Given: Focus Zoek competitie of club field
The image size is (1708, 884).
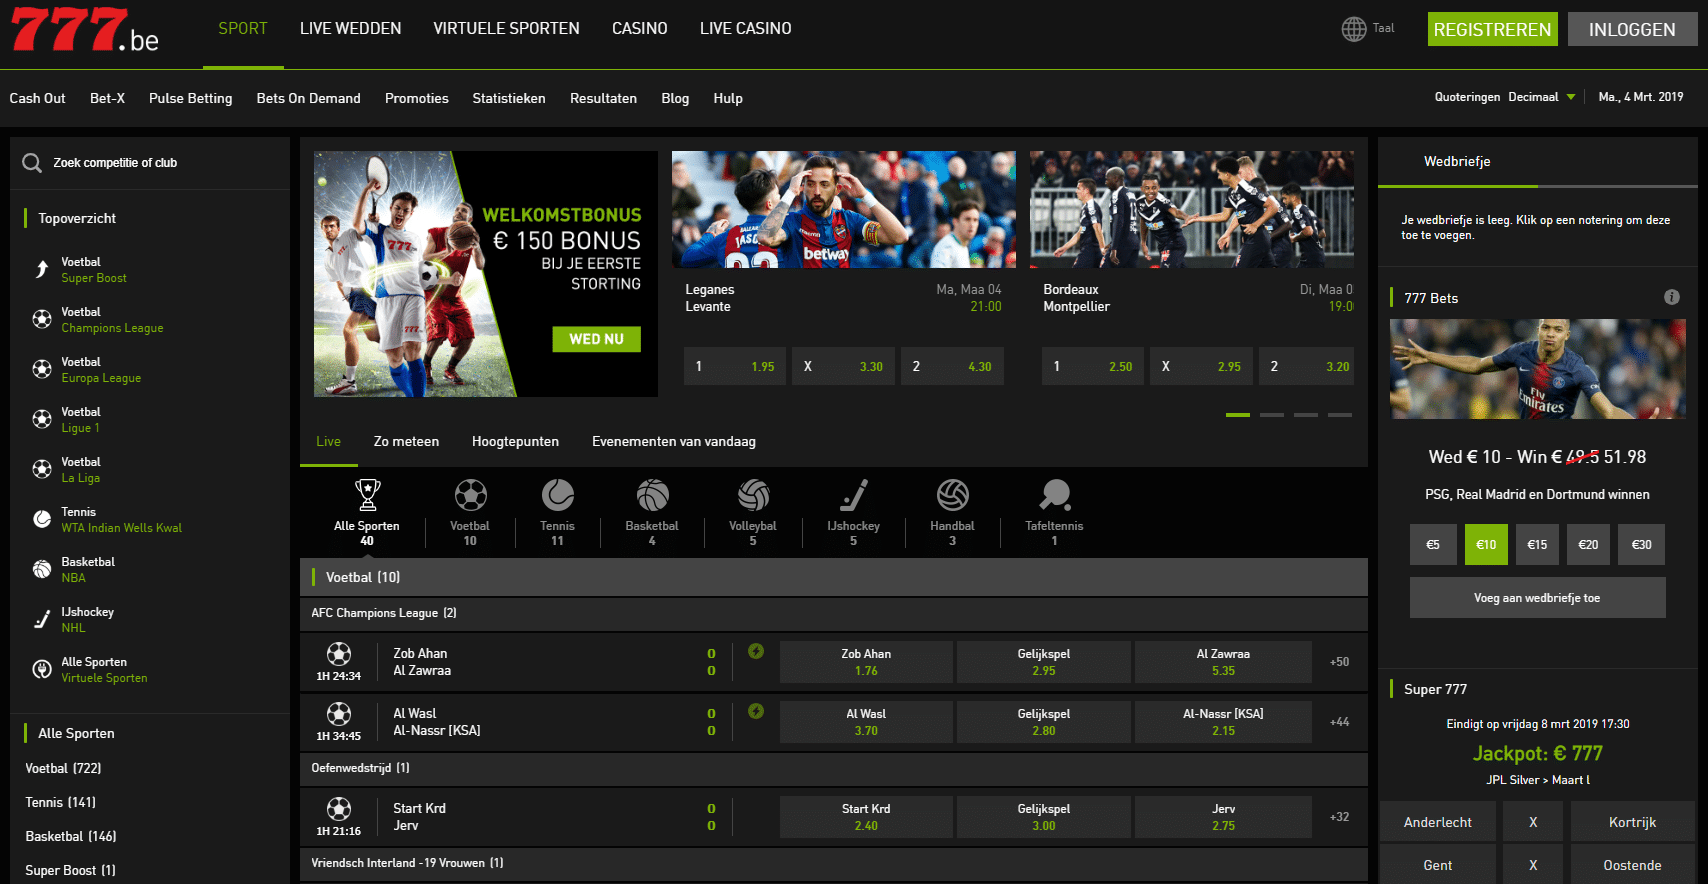Looking at the screenshot, I should coord(150,163).
